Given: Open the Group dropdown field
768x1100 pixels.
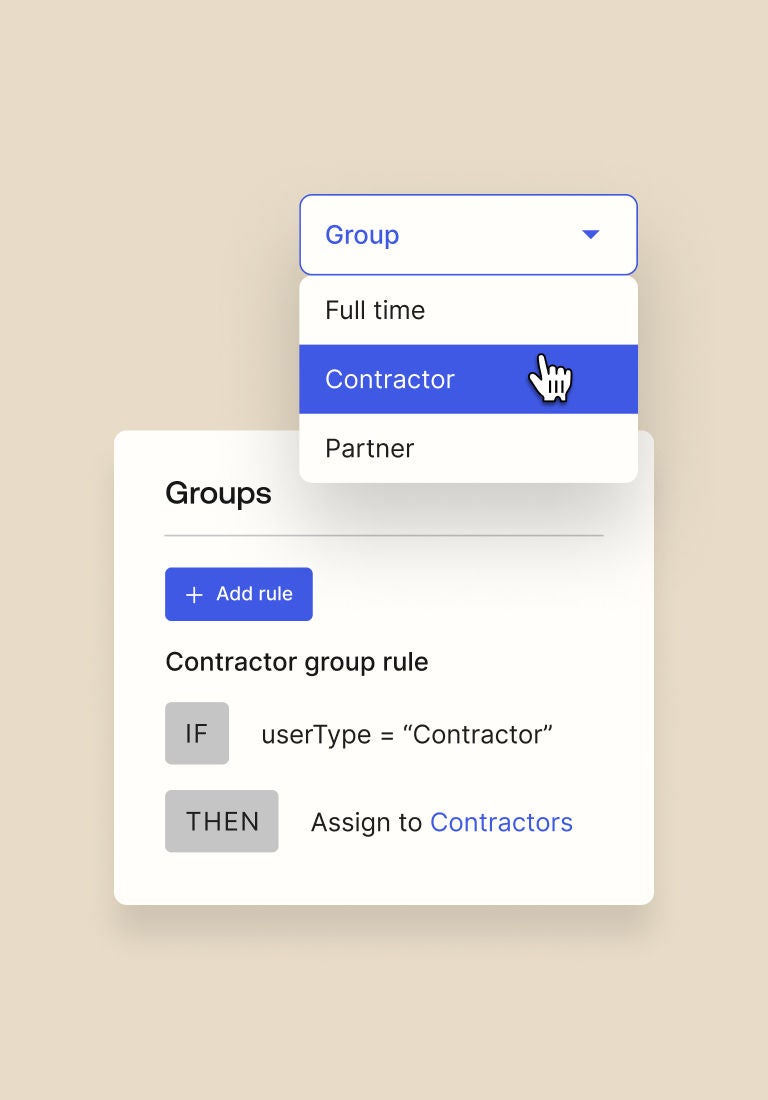Looking at the screenshot, I should point(468,235).
